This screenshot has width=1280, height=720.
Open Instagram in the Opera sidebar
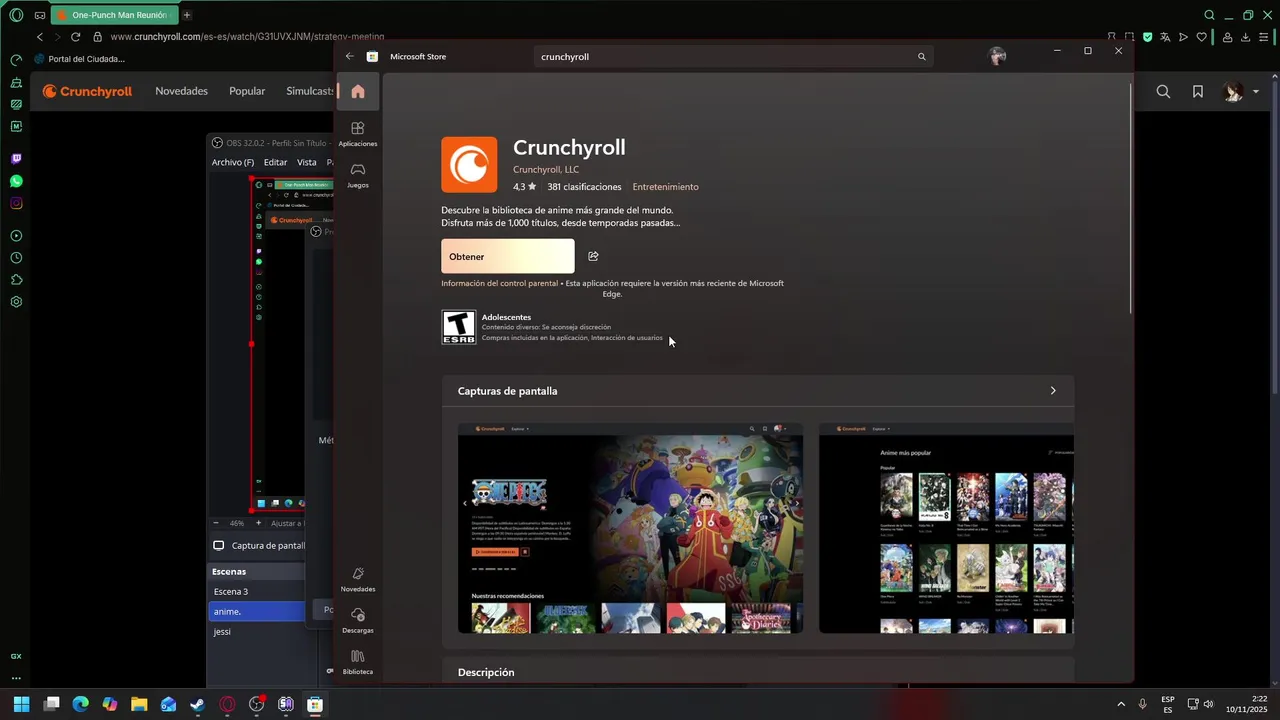coord(16,203)
